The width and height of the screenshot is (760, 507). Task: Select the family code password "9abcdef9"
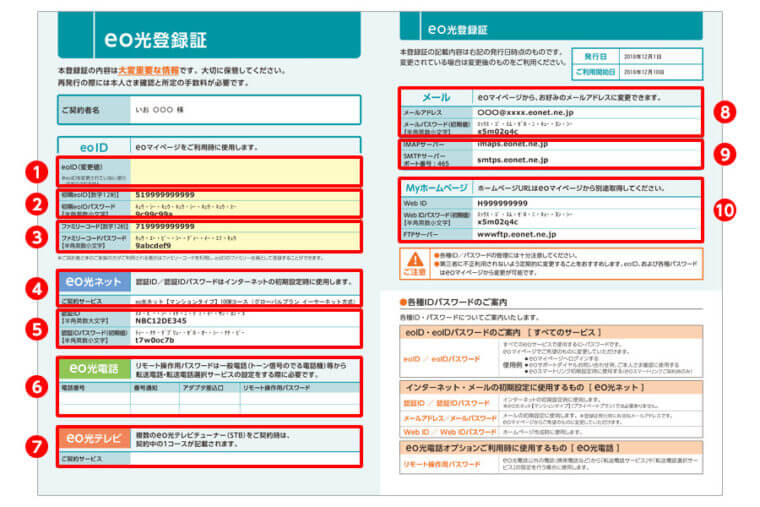pos(153,246)
